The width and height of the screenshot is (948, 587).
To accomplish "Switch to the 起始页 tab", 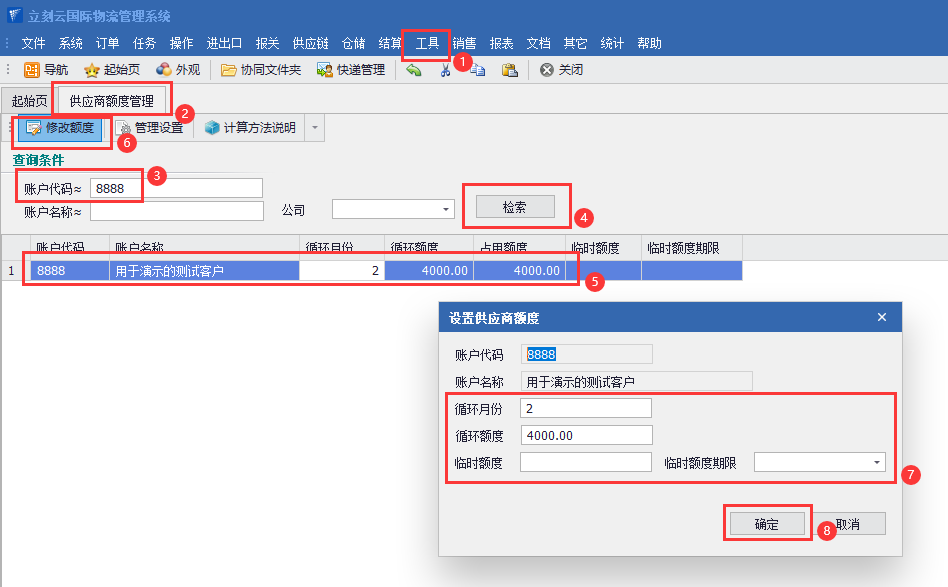I will point(28,101).
